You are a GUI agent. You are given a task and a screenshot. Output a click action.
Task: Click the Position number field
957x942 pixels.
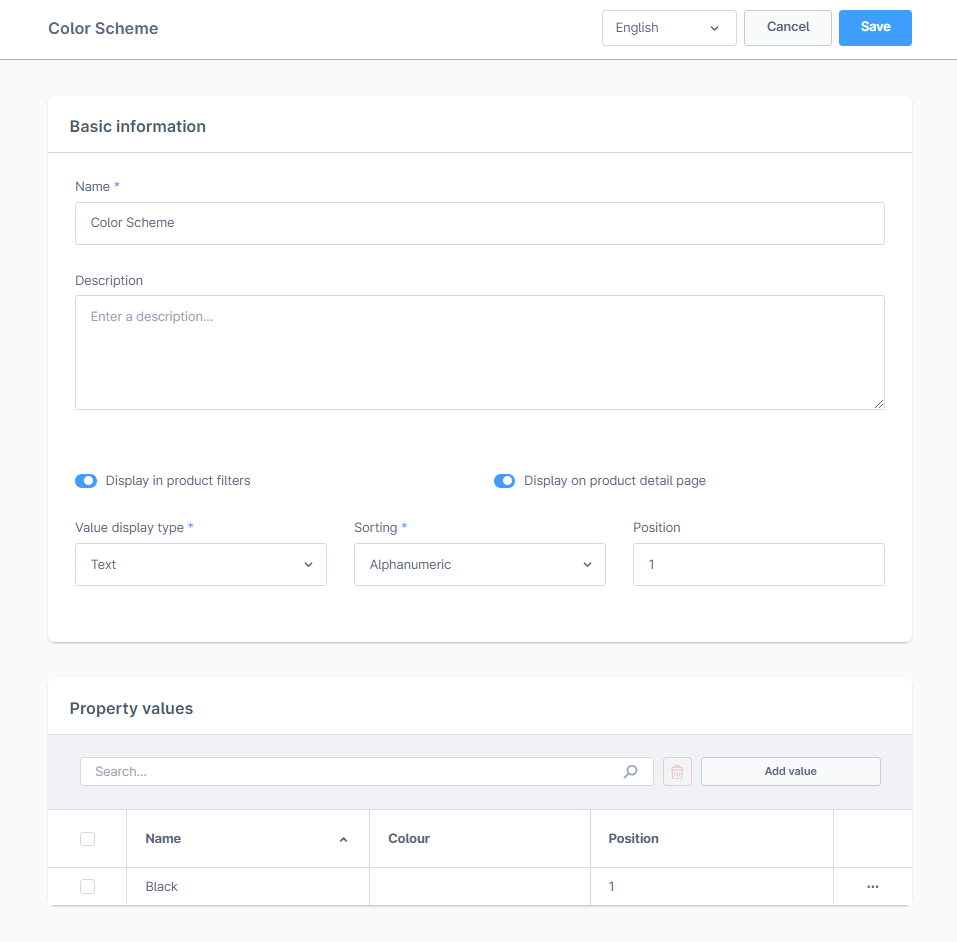pos(758,565)
